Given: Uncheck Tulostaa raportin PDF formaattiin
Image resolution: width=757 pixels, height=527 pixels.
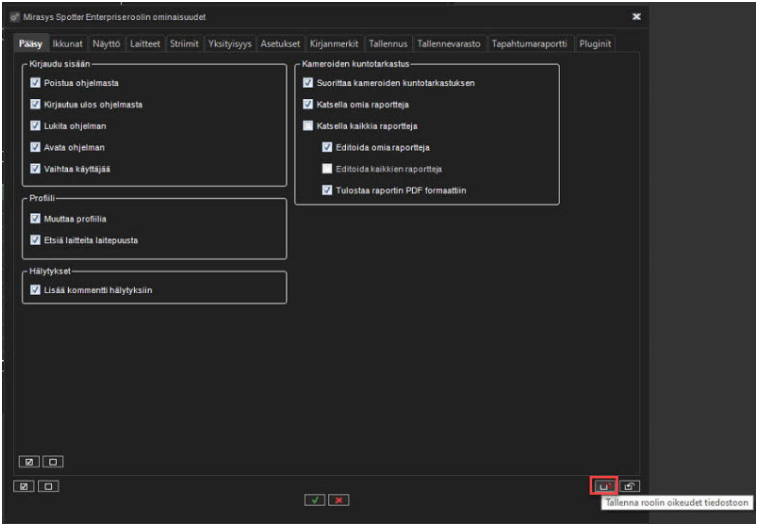Looking at the screenshot, I should pyautogui.click(x=327, y=190).
